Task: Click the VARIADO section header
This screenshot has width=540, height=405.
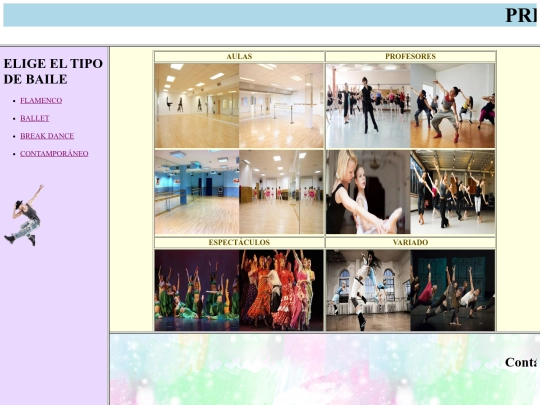Action: 410,242
